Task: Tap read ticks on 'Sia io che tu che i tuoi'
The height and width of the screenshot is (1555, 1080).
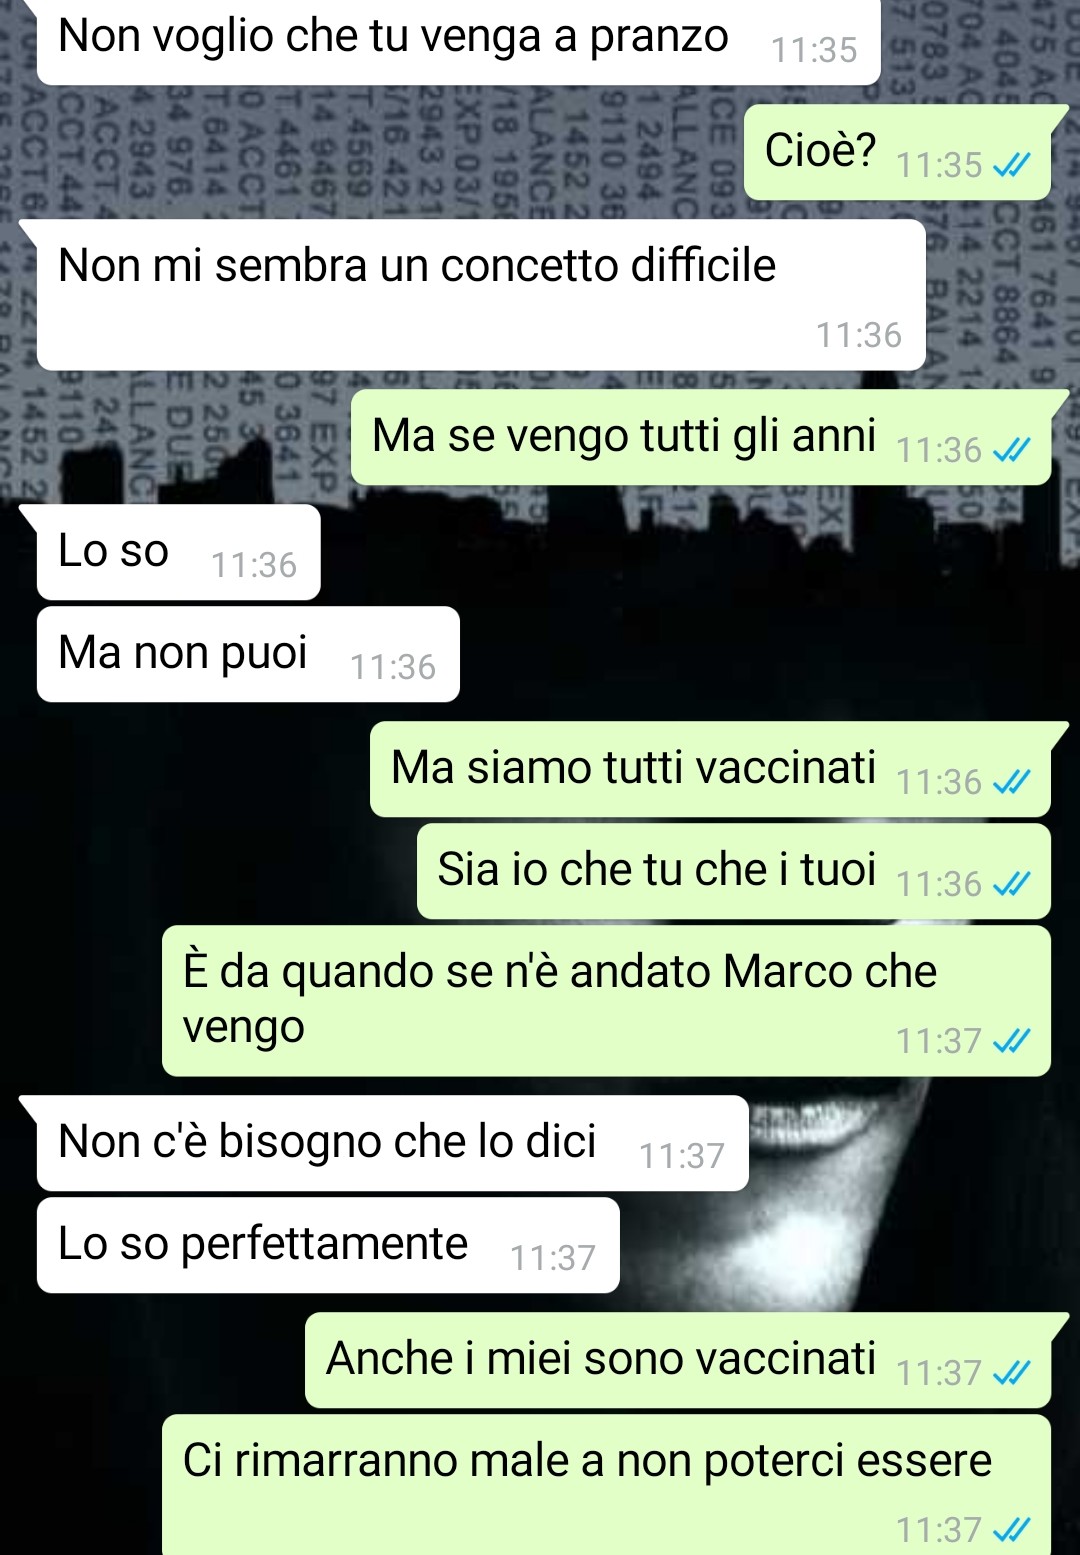Action: click(x=1011, y=884)
